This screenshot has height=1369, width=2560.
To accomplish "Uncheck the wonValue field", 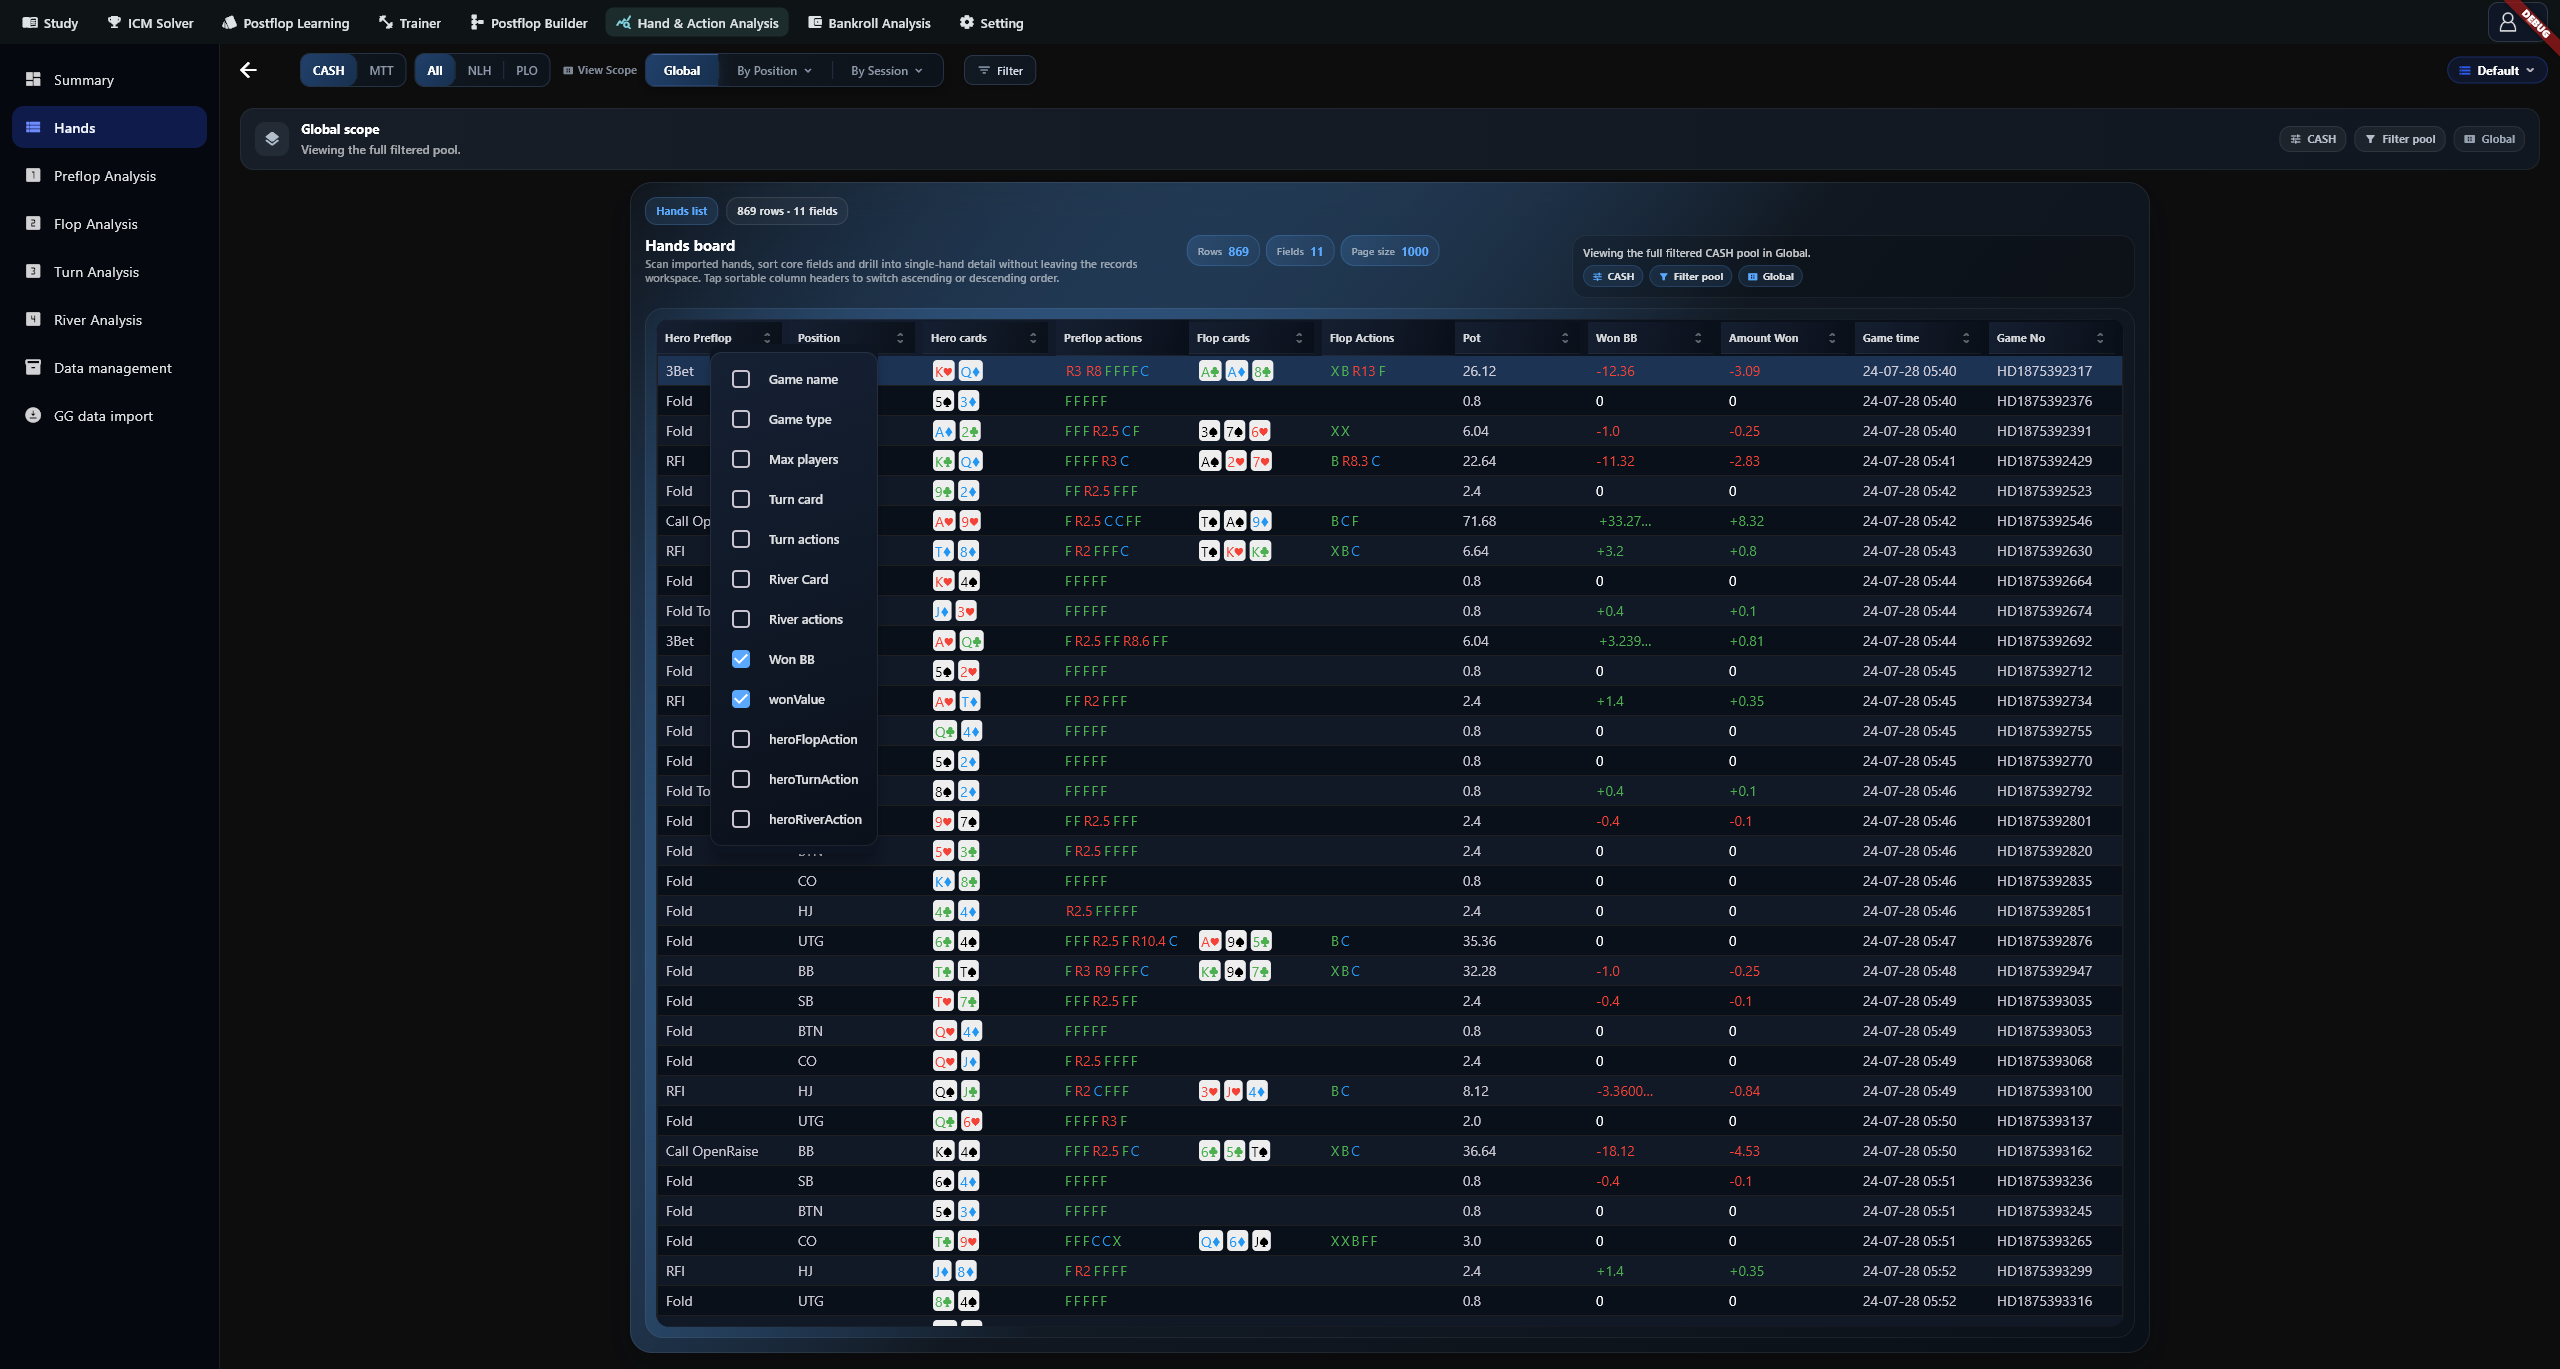I will [741, 699].
